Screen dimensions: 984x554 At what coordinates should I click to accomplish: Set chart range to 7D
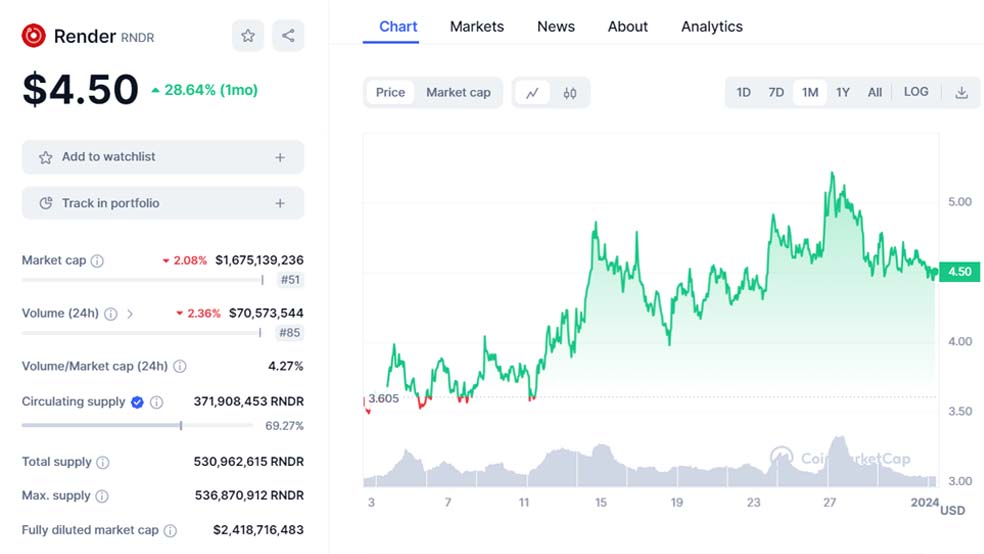pos(776,93)
